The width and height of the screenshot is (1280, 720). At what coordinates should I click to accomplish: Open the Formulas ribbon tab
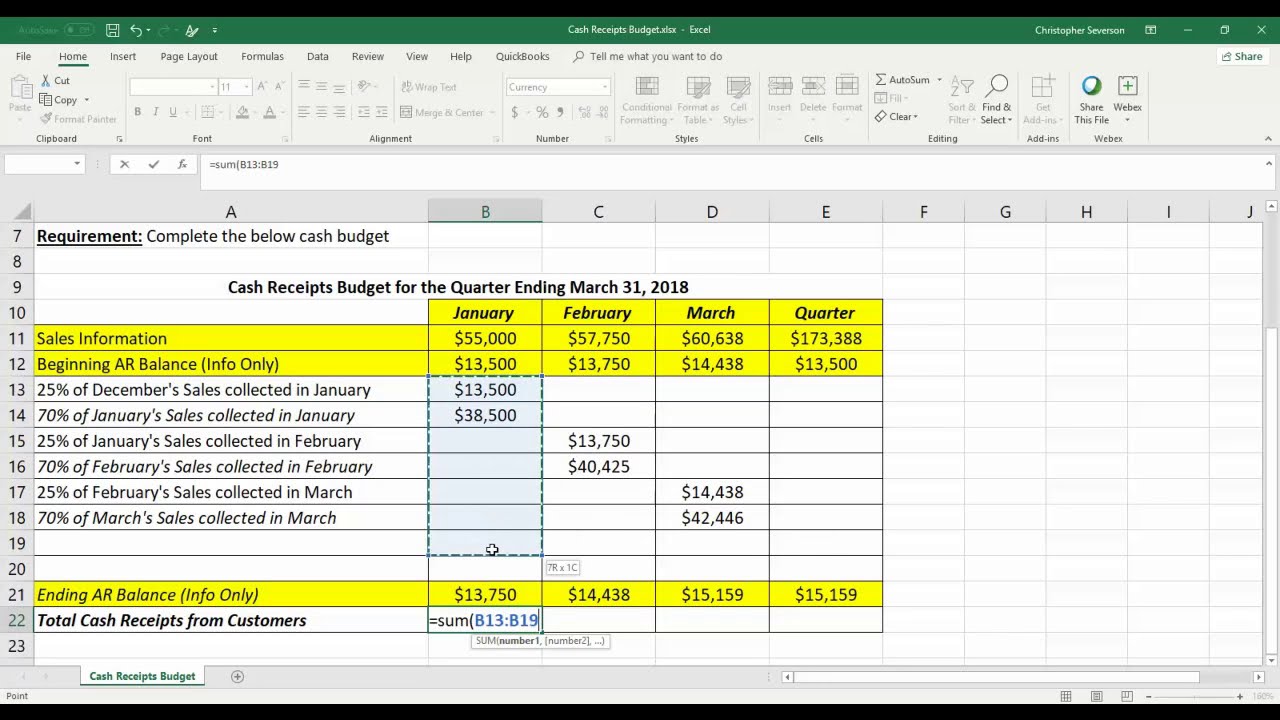pyautogui.click(x=262, y=57)
